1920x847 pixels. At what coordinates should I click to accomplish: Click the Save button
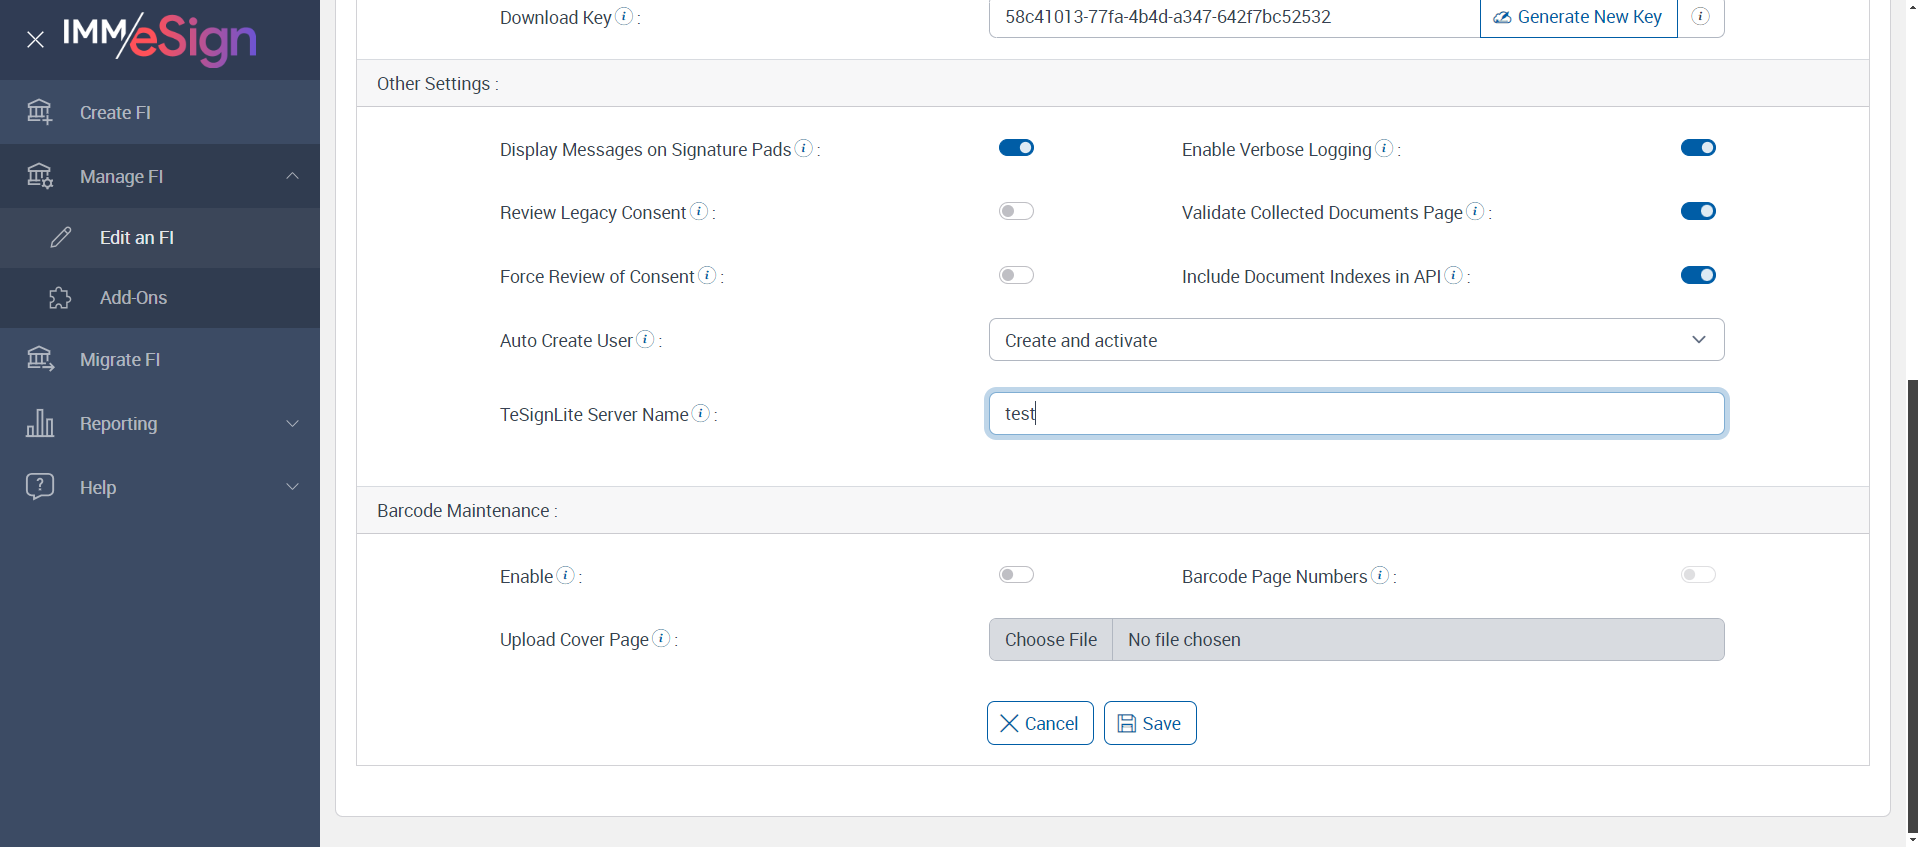point(1150,723)
